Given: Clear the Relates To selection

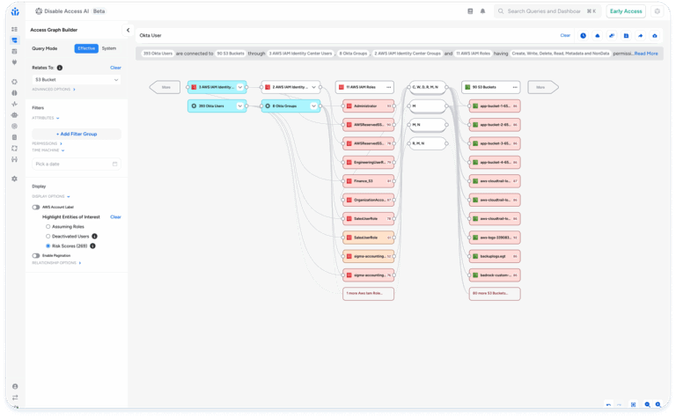Looking at the screenshot, I should [116, 68].
